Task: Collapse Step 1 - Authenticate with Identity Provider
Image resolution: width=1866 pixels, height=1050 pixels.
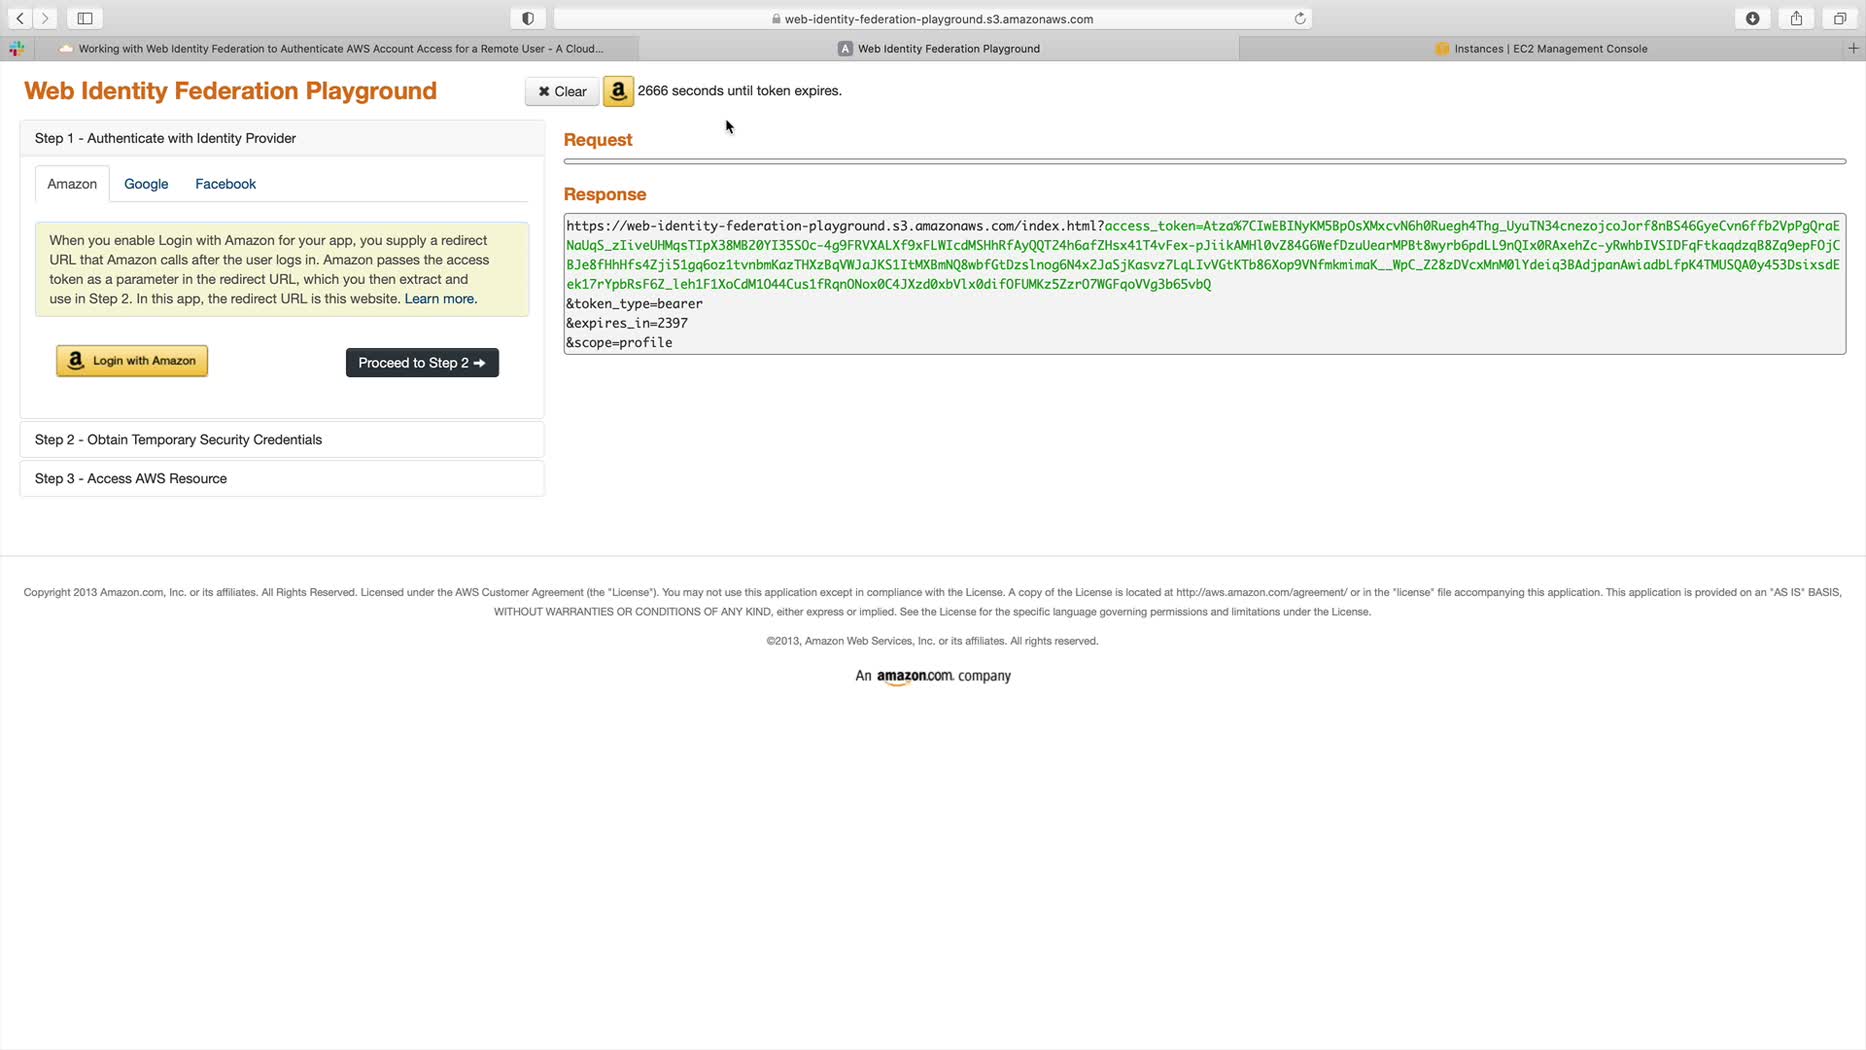Action: 282,138
